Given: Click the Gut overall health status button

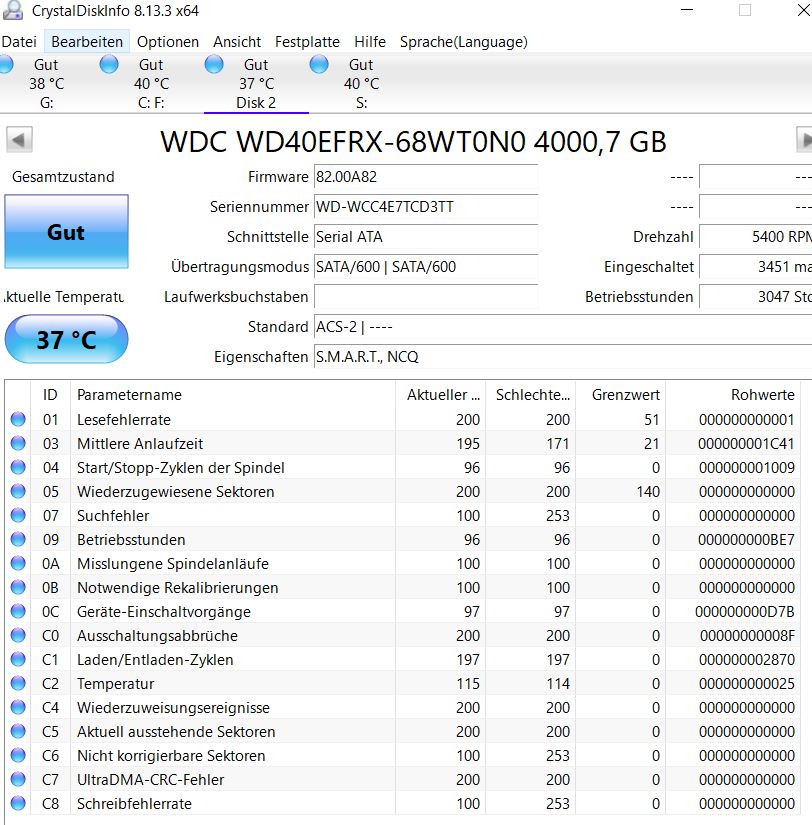Looking at the screenshot, I should point(66,232).
